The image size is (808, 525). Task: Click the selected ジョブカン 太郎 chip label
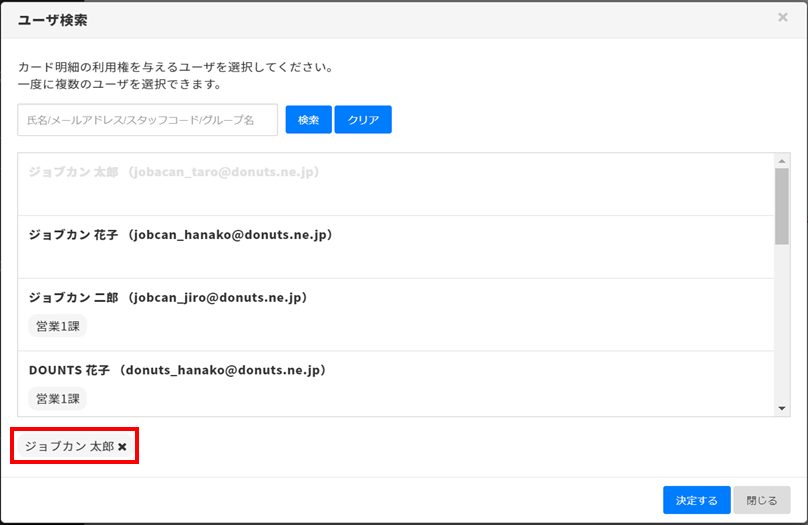click(69, 447)
